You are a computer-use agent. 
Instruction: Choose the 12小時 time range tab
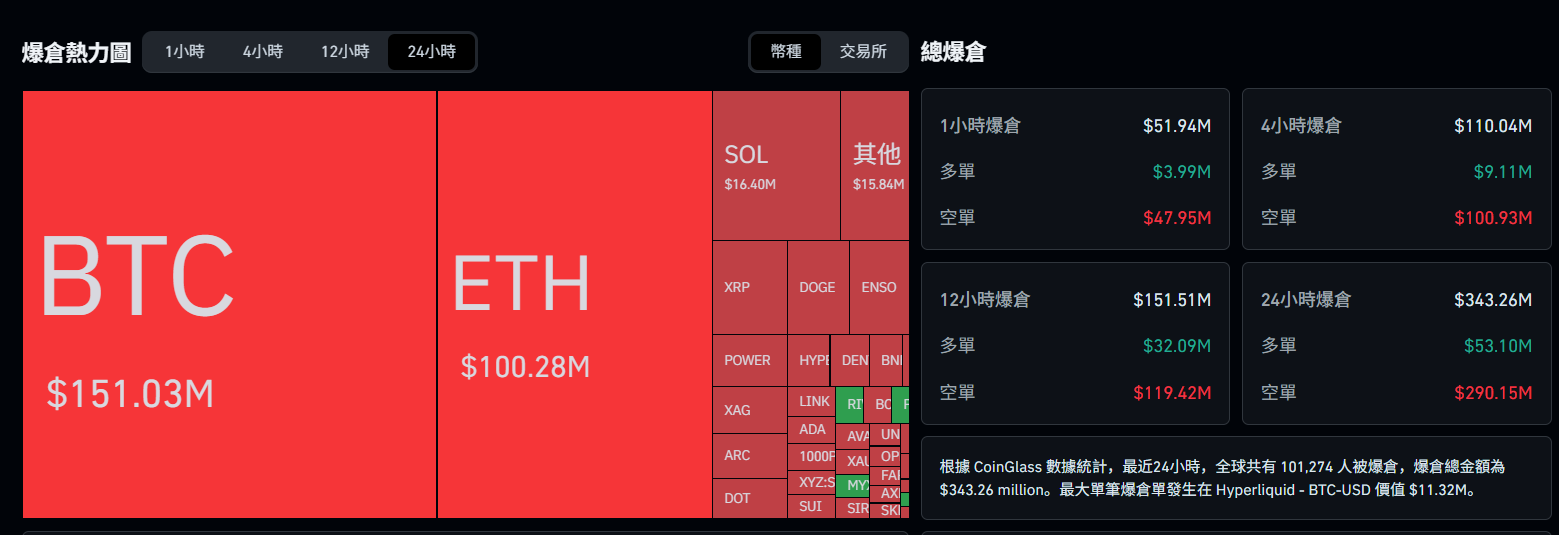(345, 52)
